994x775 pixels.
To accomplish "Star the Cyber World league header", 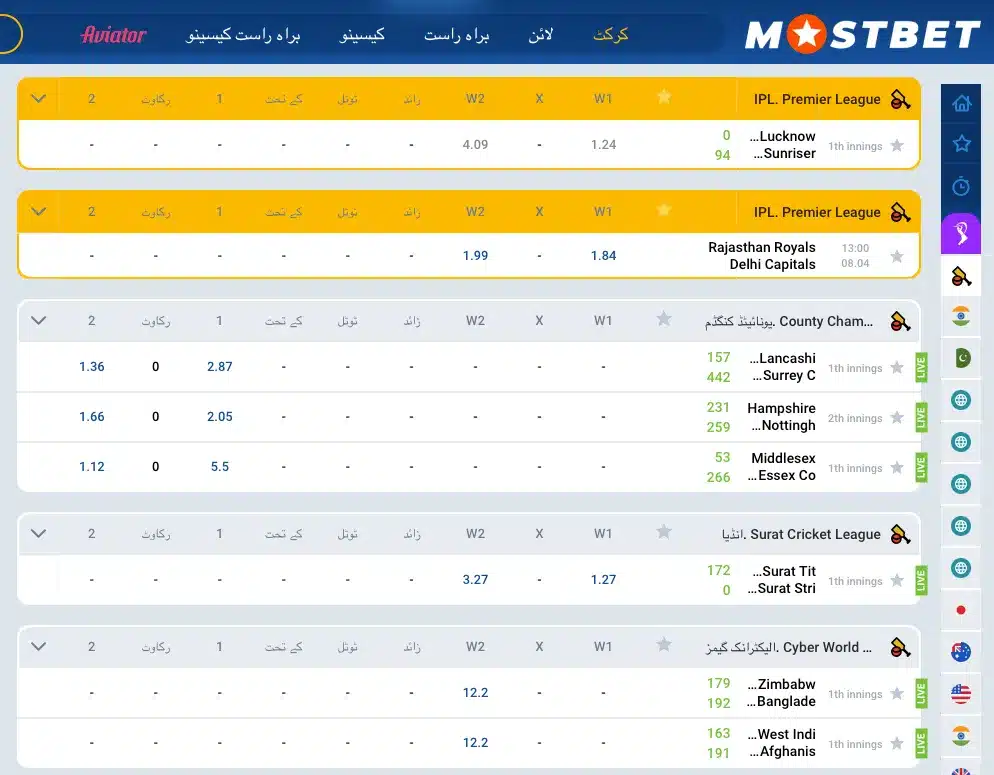I will [x=664, y=644].
